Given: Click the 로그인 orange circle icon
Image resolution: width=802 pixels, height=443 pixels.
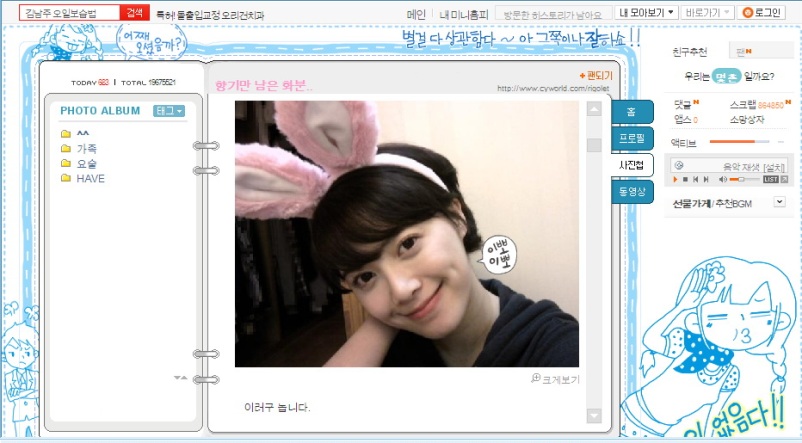Looking at the screenshot, I should click(748, 12).
